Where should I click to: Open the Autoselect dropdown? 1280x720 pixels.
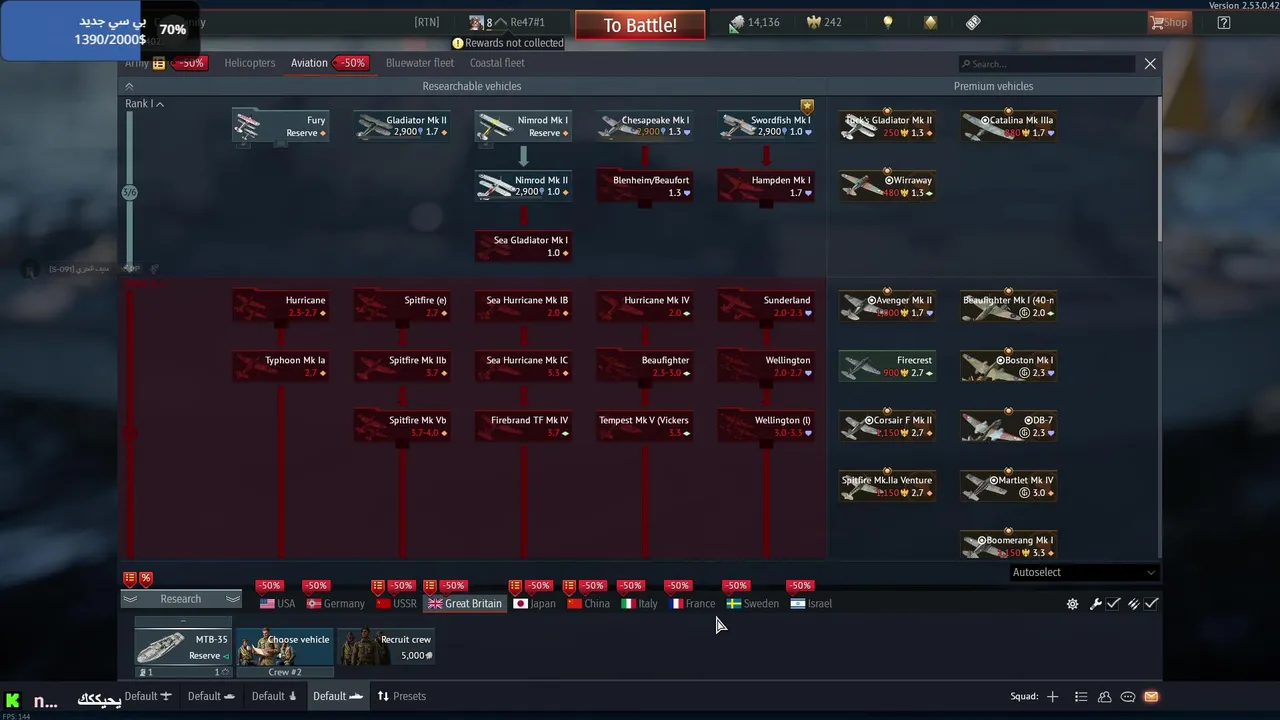click(x=1084, y=573)
